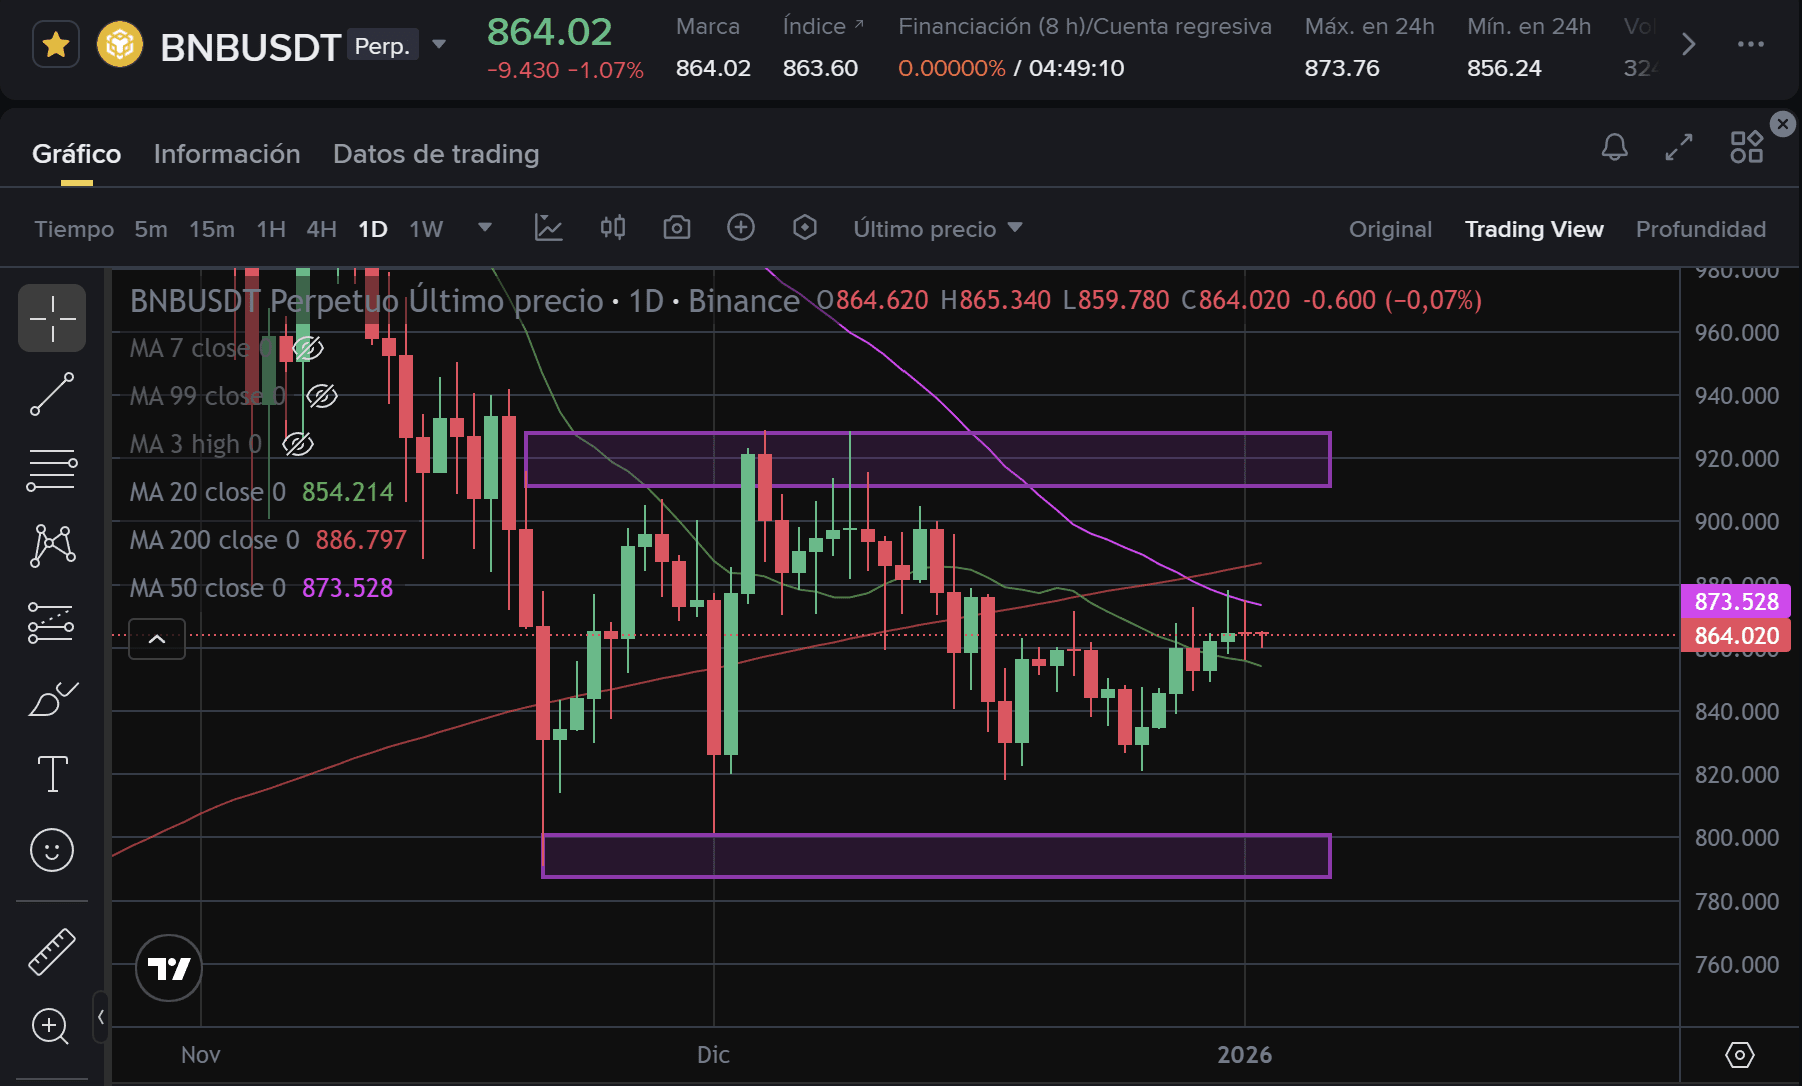Select the 1H timeframe

coord(271,229)
